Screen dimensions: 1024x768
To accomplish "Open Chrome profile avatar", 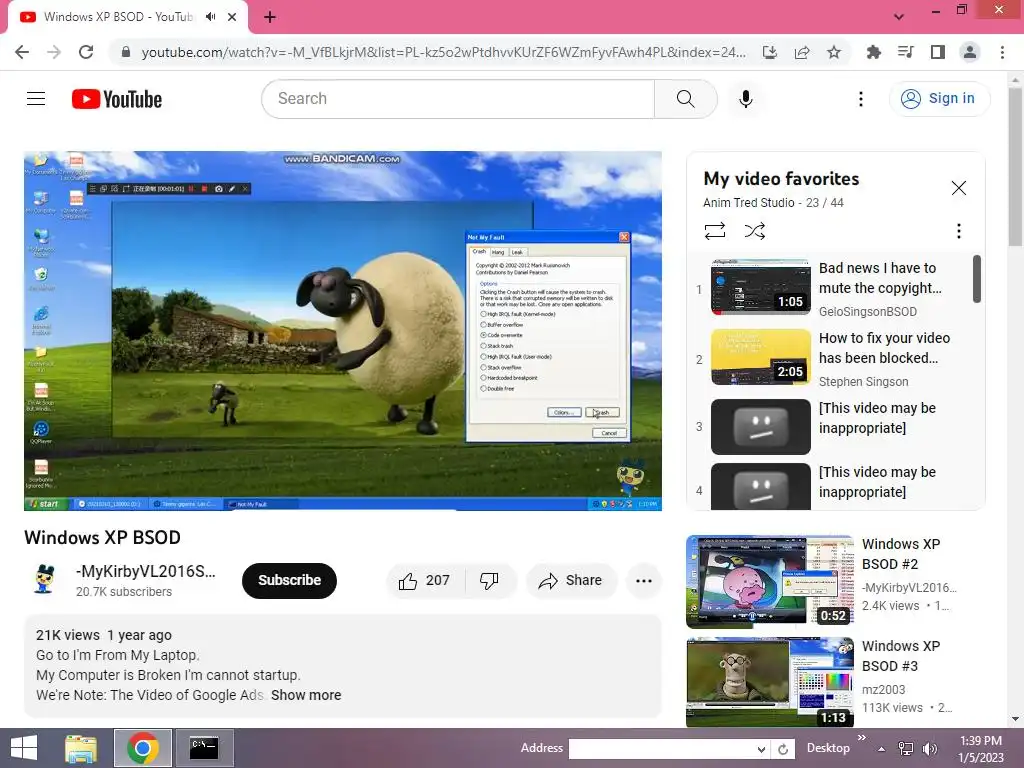I will (x=970, y=52).
